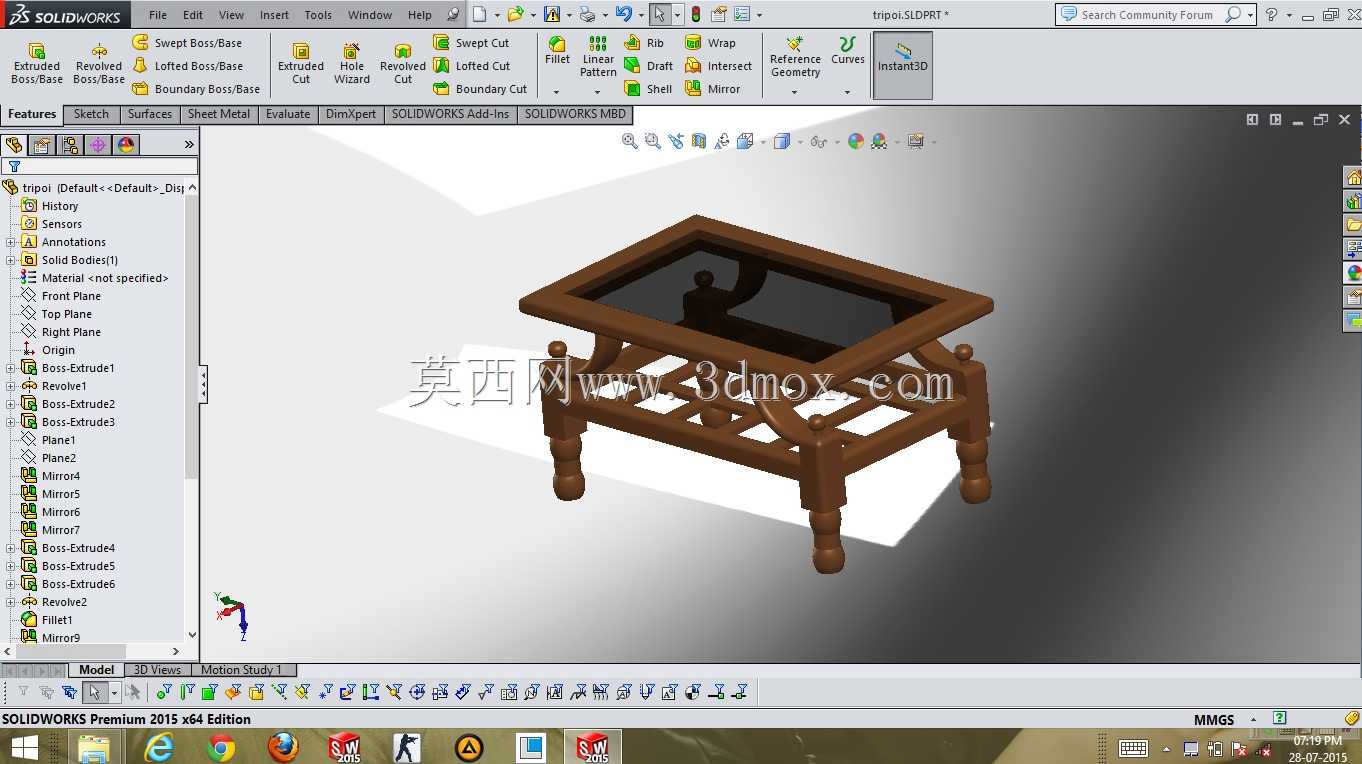This screenshot has width=1362, height=764.
Task: Choose the Intersect tool
Action: coord(718,66)
